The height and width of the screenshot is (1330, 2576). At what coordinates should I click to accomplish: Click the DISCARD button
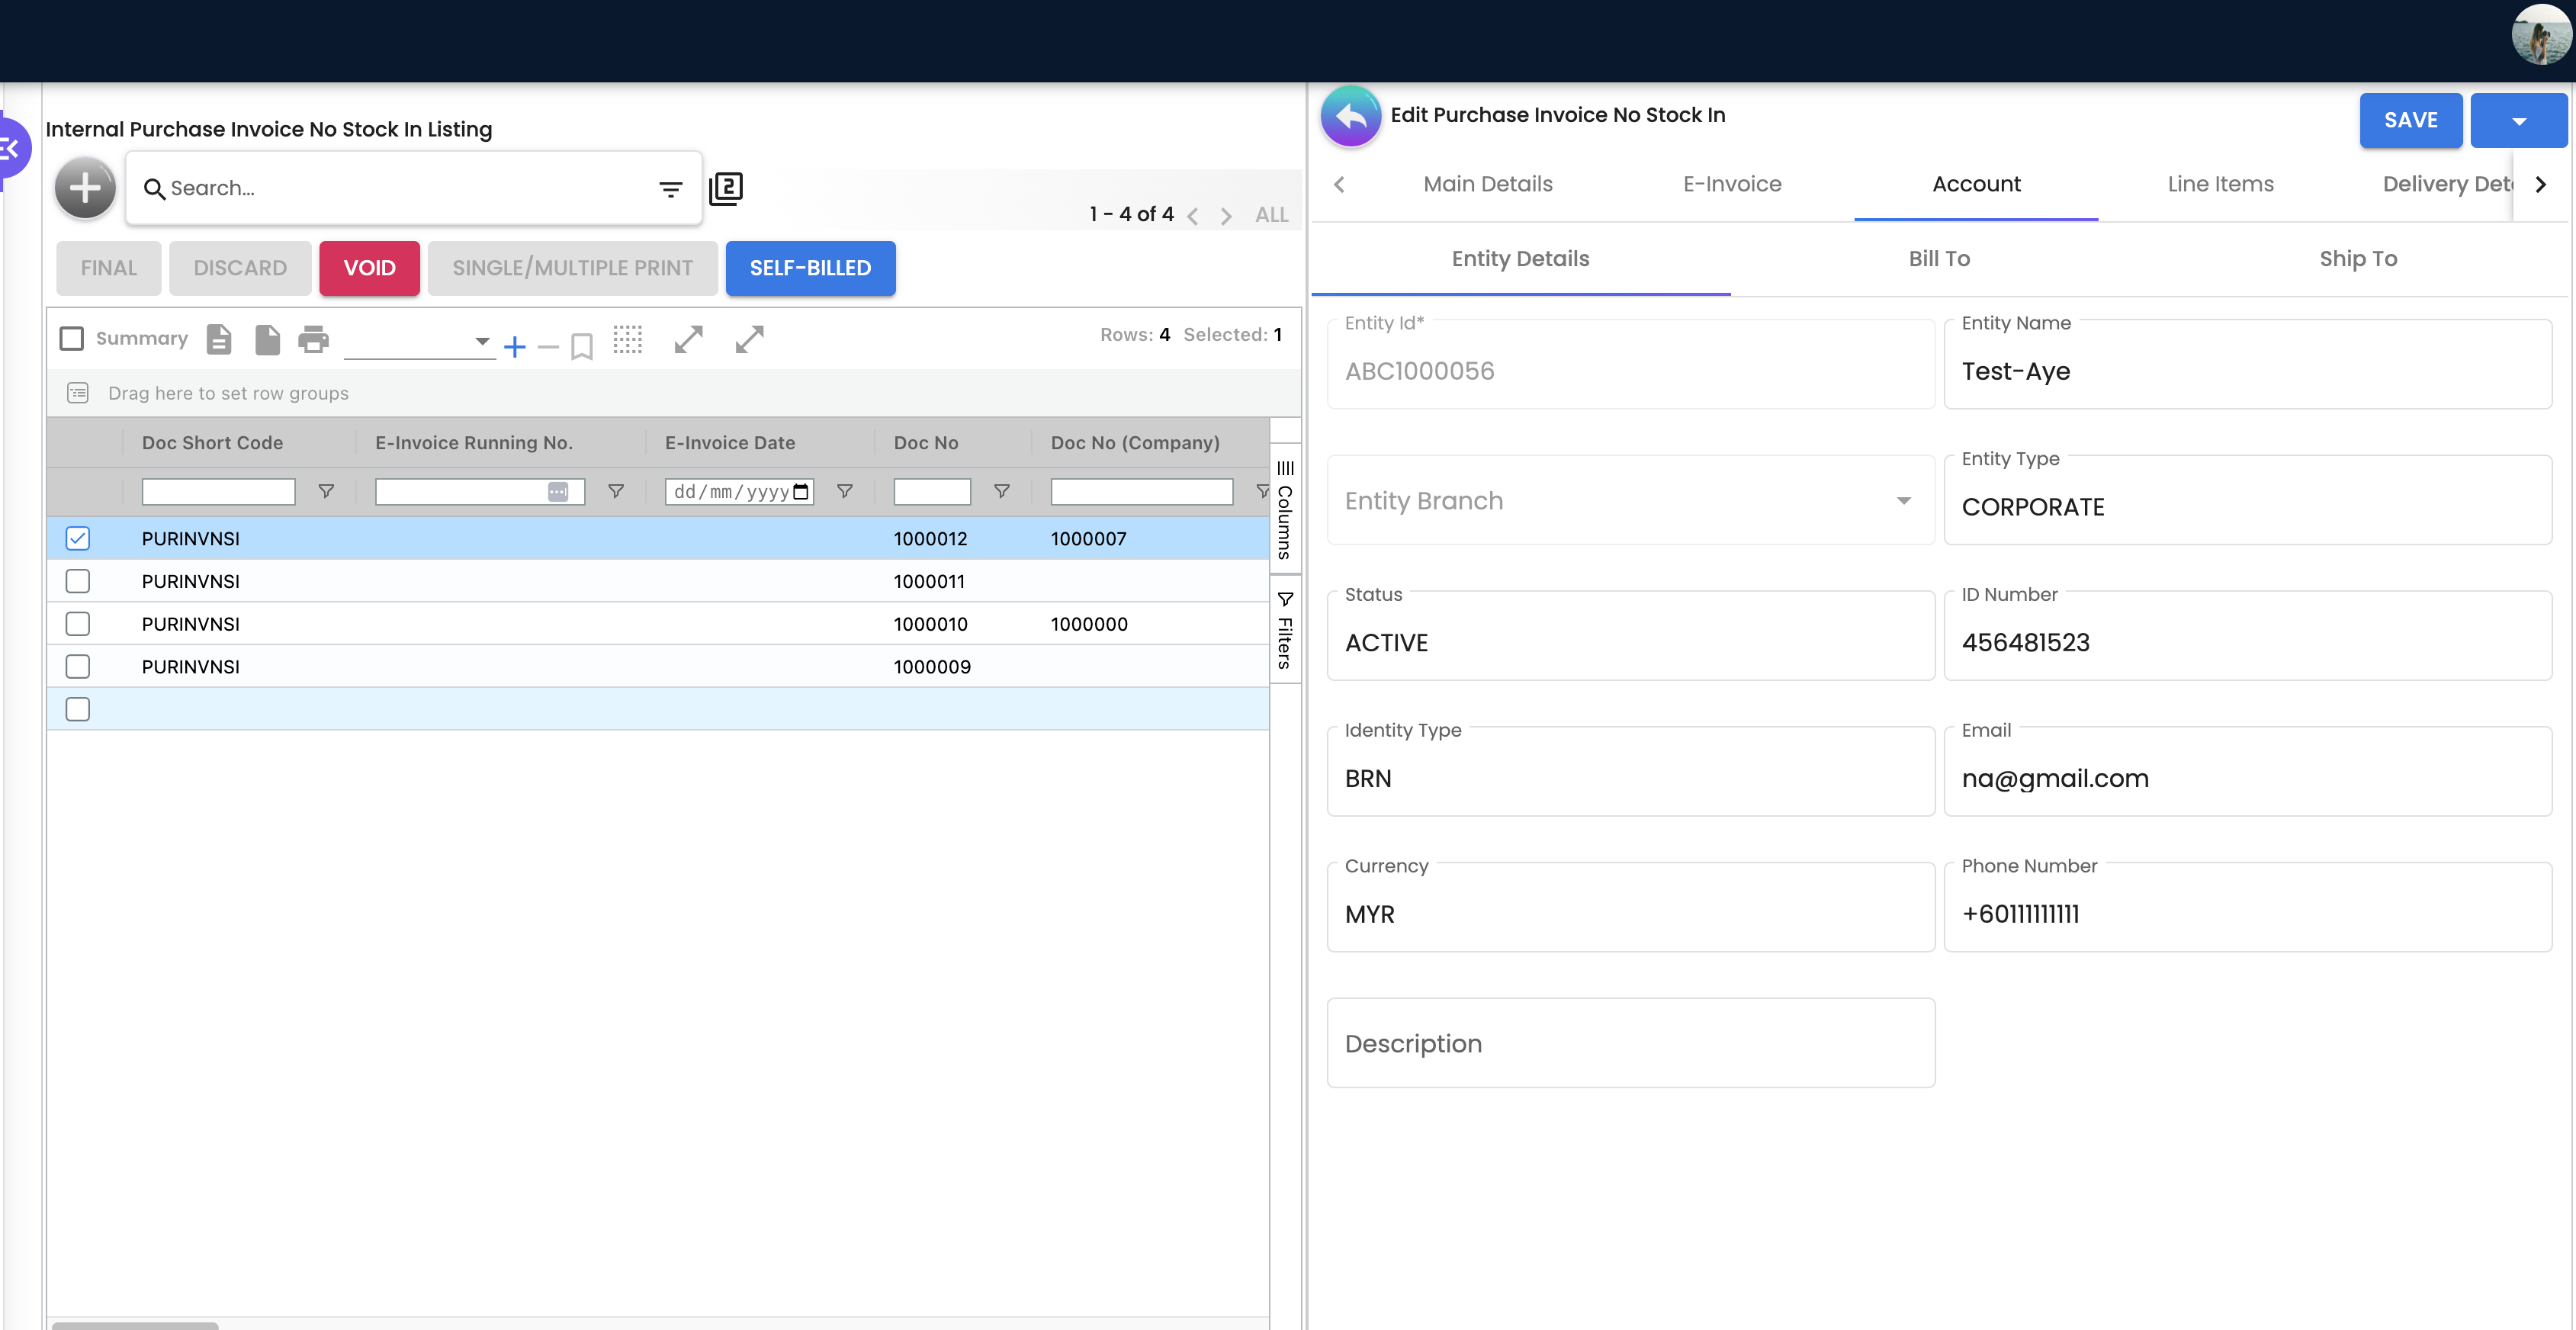coord(240,268)
